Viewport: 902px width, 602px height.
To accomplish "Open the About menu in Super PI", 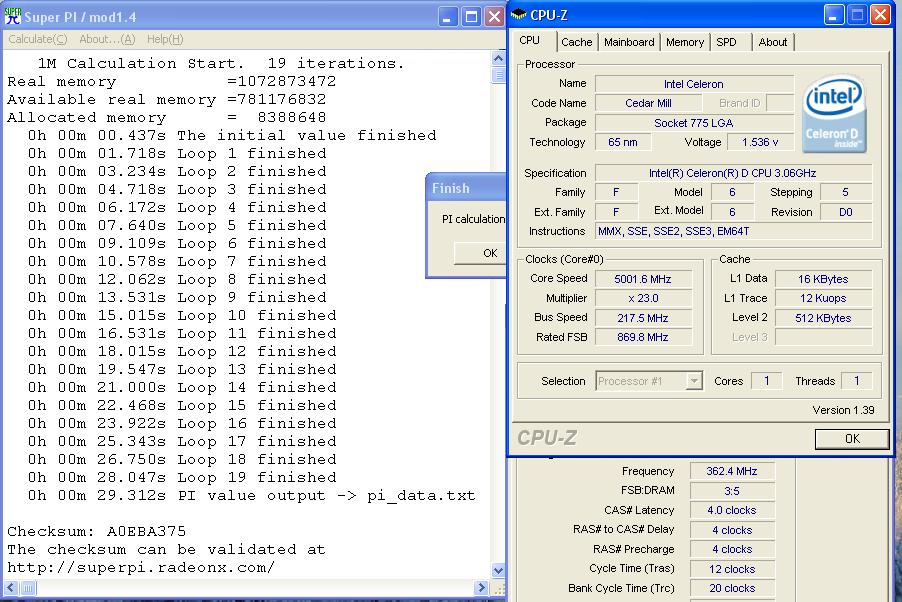I will (x=107, y=39).
